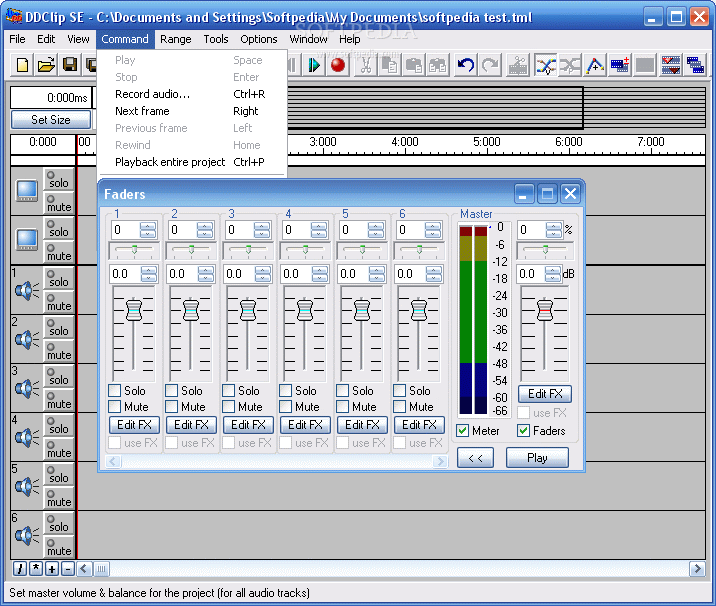Start recording with the red record button
This screenshot has width=716, height=606.
338,65
